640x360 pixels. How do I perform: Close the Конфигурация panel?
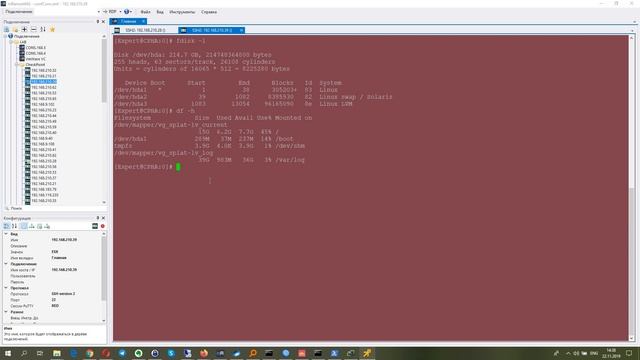(103, 218)
